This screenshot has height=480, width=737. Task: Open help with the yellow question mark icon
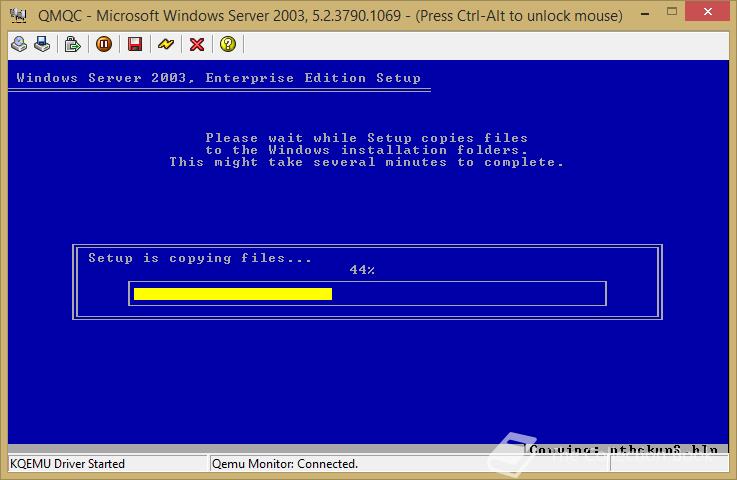pyautogui.click(x=228, y=44)
